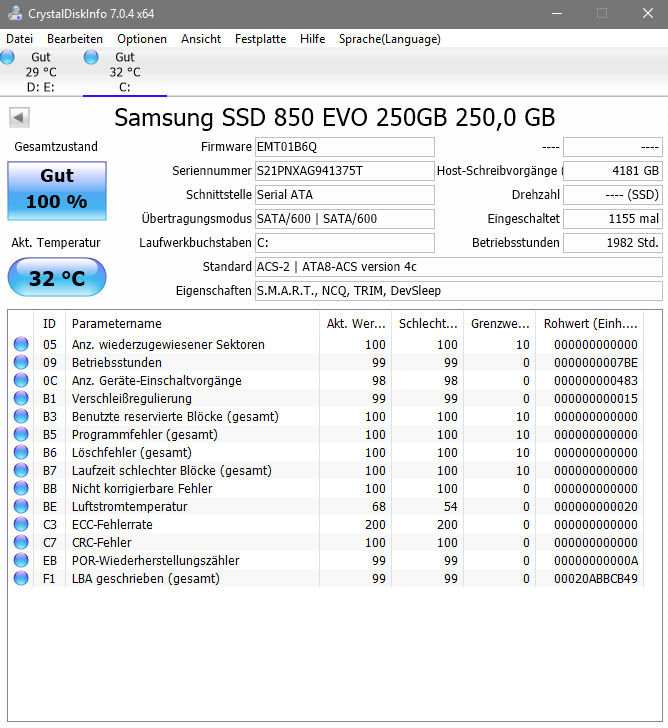This screenshot has height=728, width=668.
Task: Click the Firmware field EMT01B6Q
Action: coord(345,147)
